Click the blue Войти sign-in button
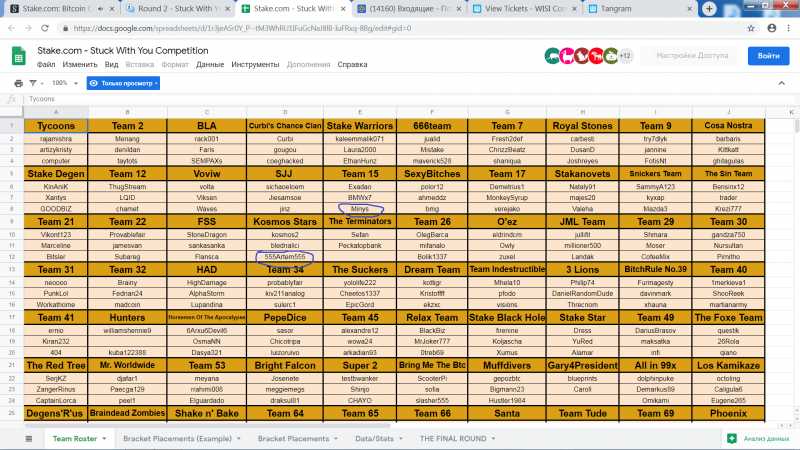800x450 pixels. pyautogui.click(x=768, y=56)
